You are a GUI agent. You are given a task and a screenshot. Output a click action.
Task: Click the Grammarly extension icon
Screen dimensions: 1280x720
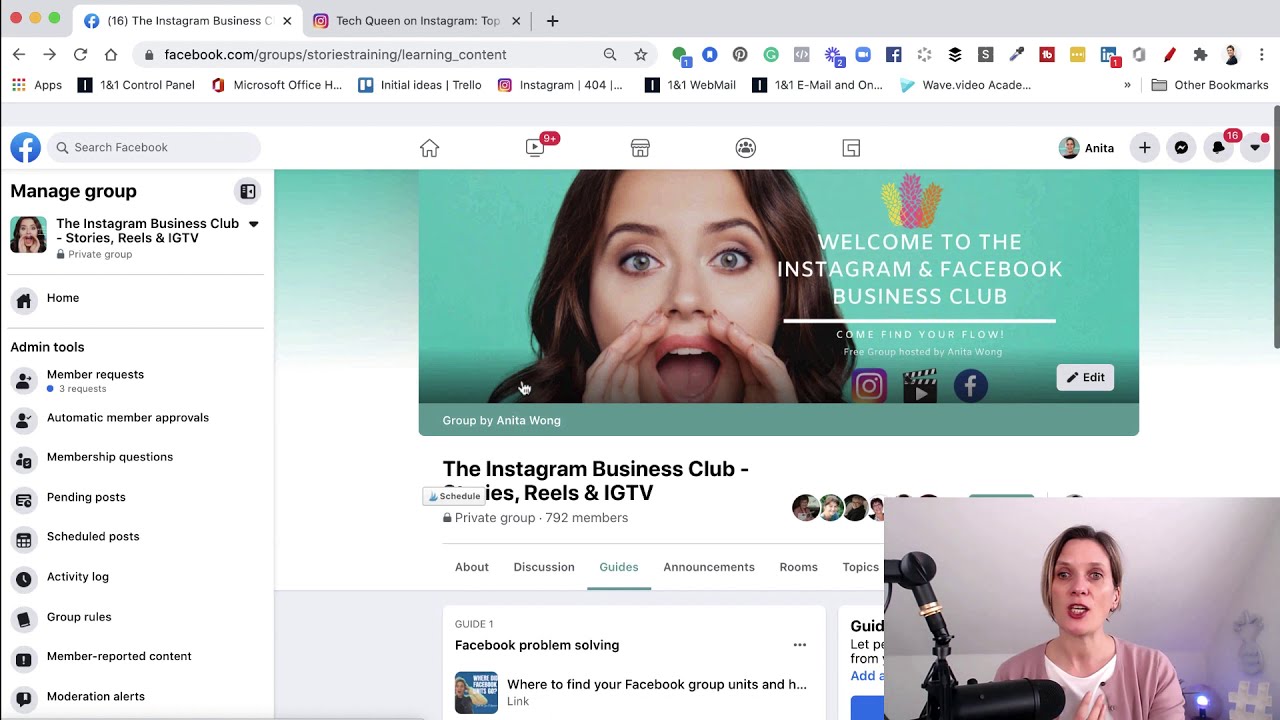point(771,55)
